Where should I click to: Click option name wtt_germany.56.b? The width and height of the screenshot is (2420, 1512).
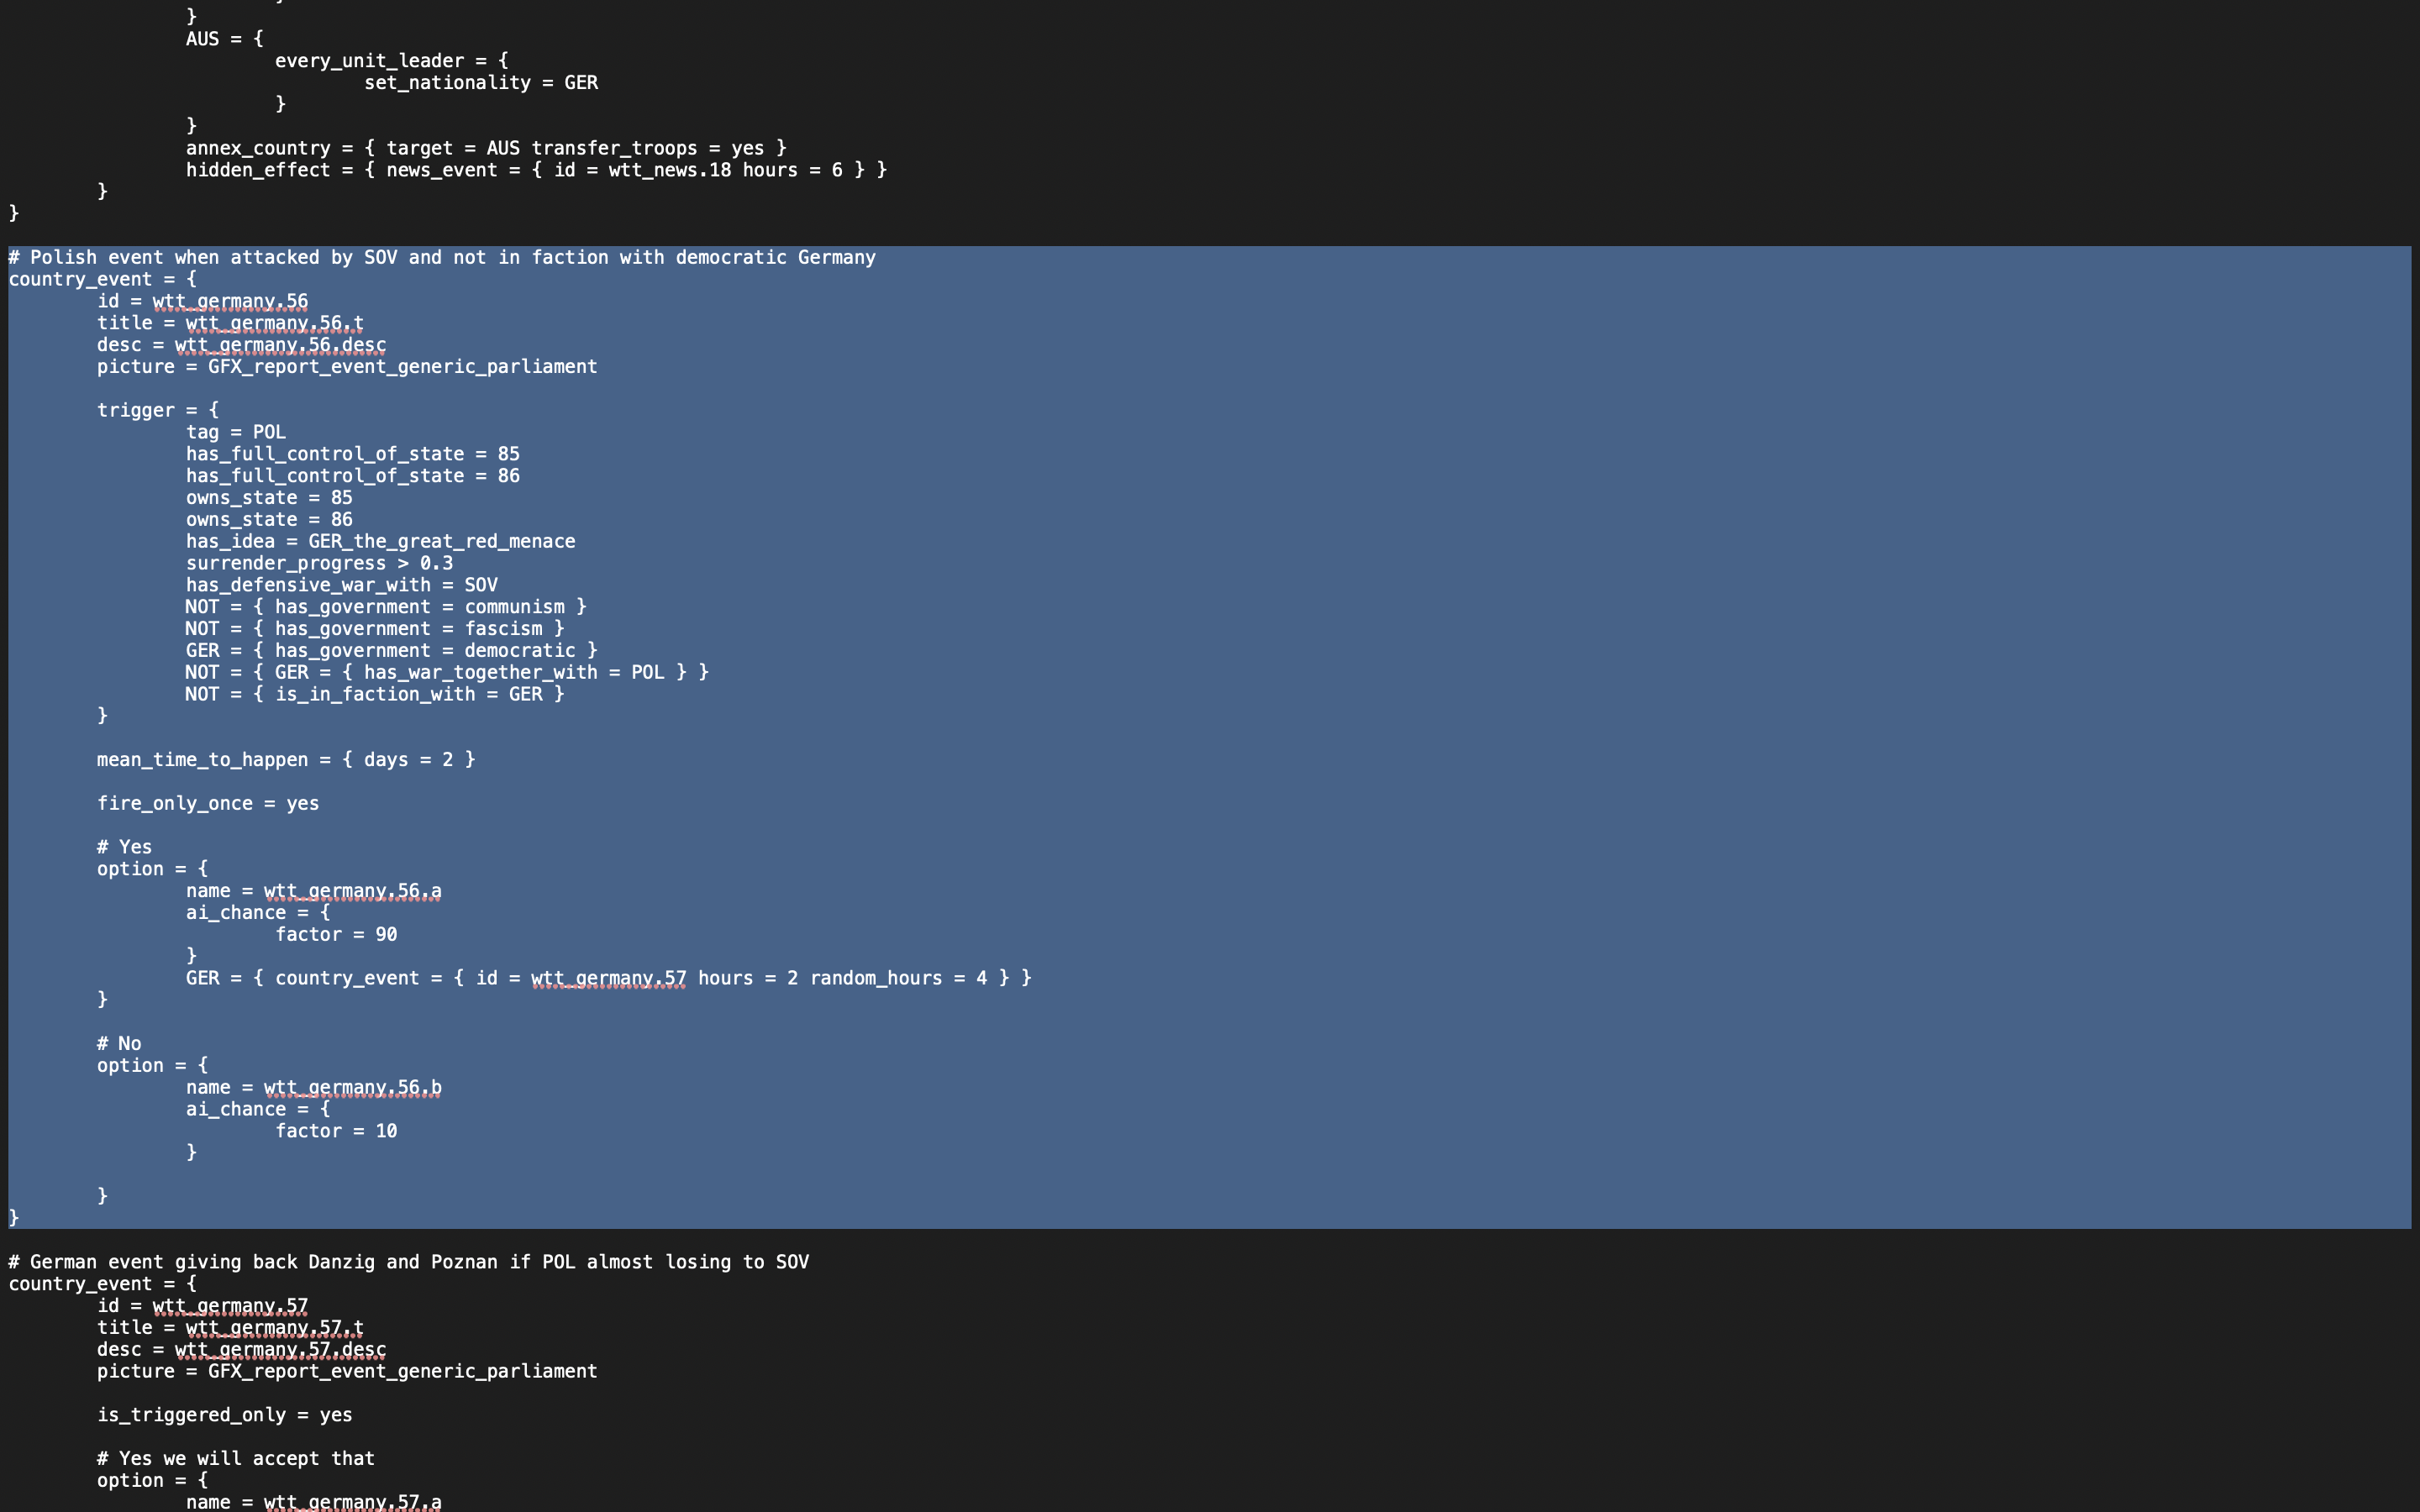[352, 1088]
